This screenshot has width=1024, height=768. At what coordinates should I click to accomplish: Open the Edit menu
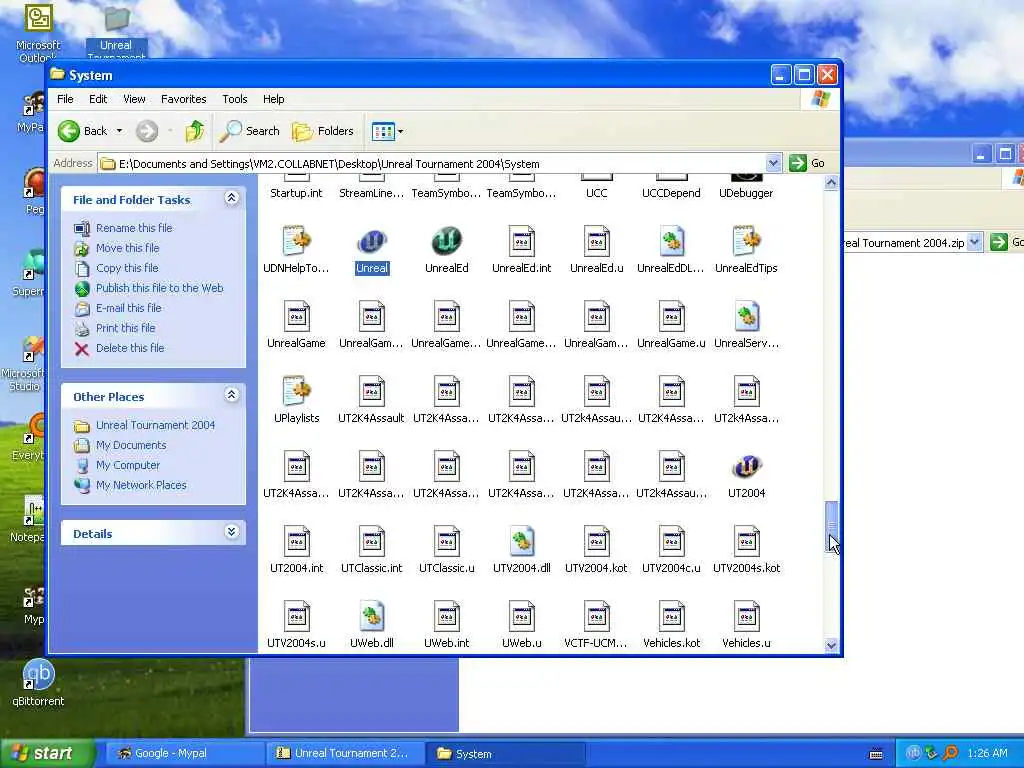[98, 99]
